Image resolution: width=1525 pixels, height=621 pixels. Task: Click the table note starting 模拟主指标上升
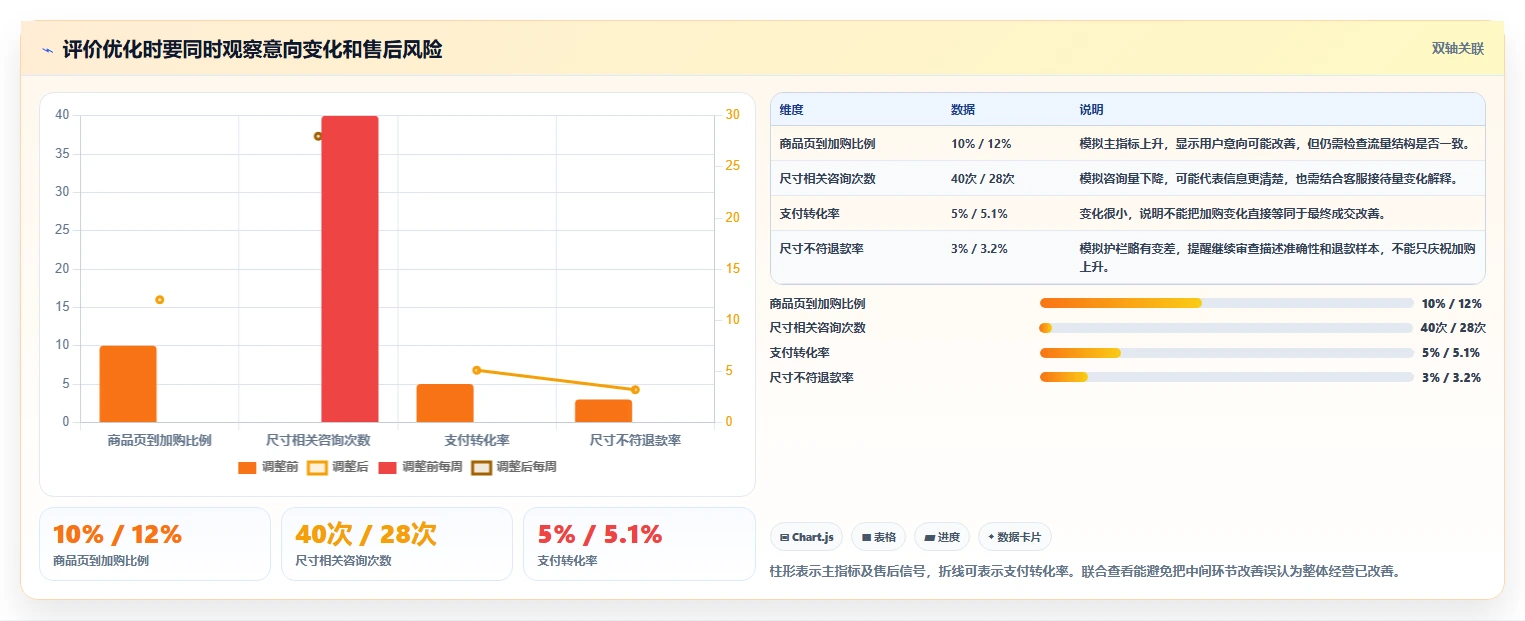pyautogui.click(x=1275, y=144)
